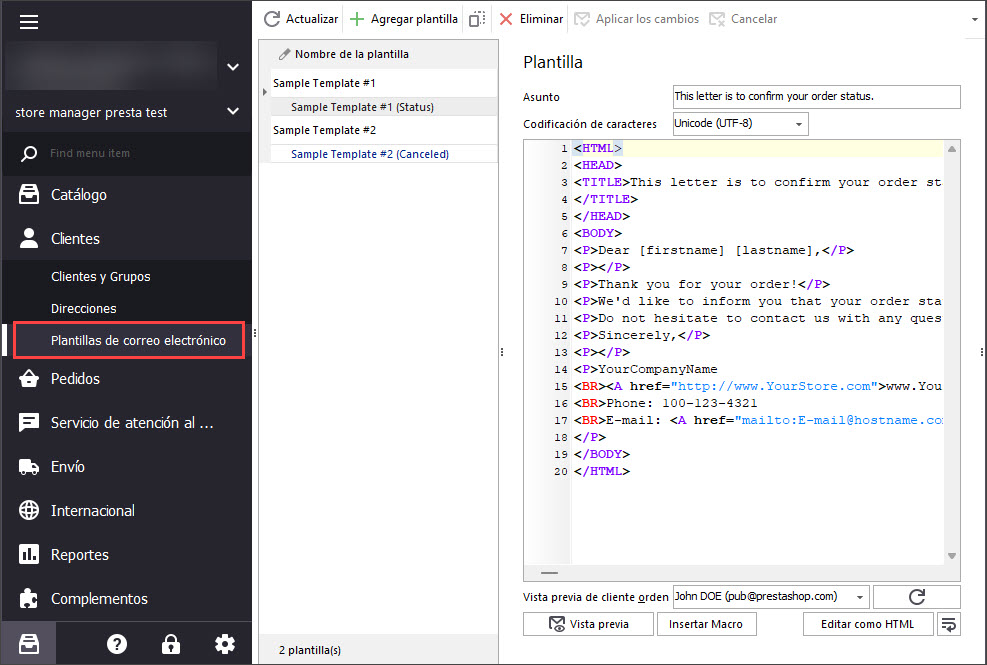Click code editor scrollbar down arrow
The image size is (987, 665).
coord(952,555)
